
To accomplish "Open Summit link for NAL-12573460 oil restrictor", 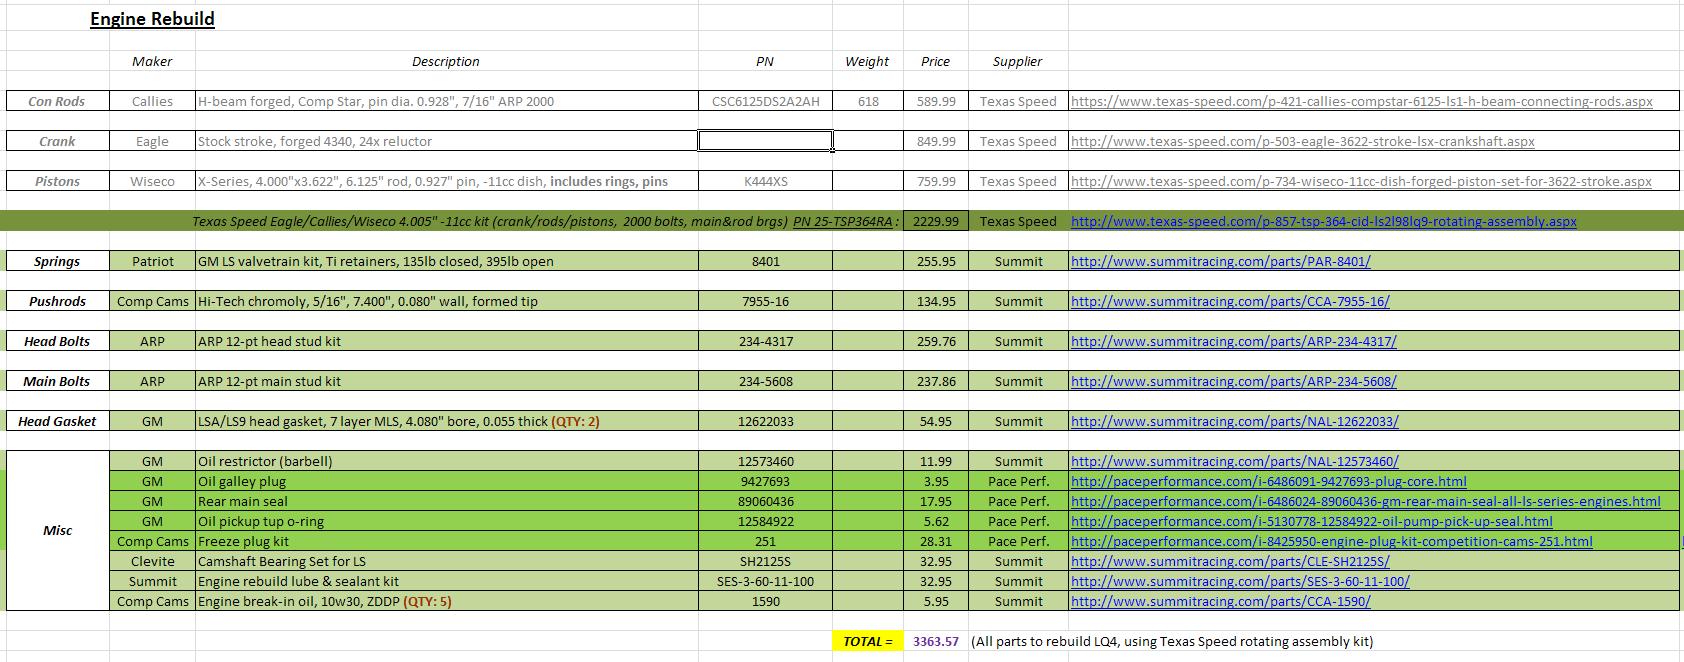I will [x=1234, y=461].
